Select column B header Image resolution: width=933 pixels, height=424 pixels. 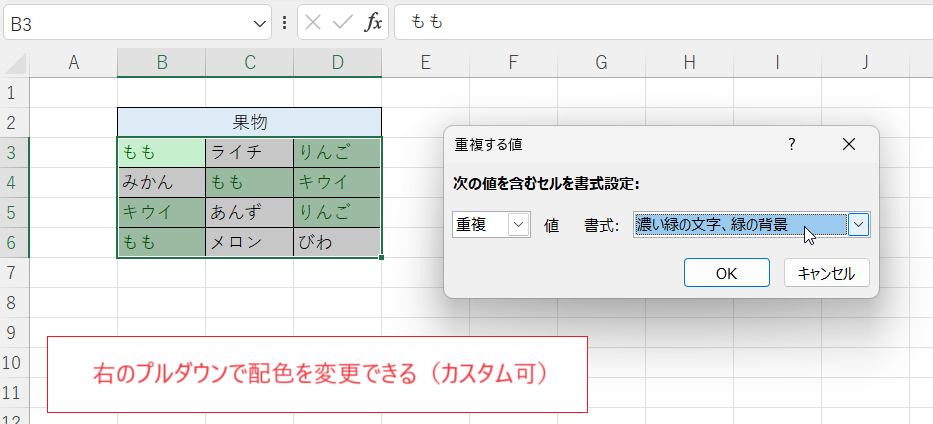162,62
